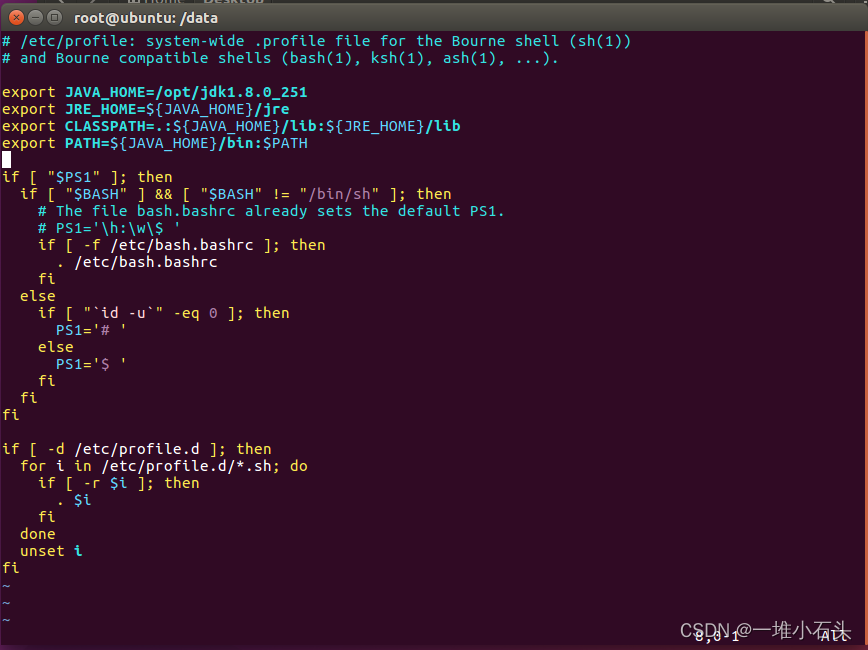Screen dimensions: 868x650
Task: Click the vim cursor block on empty line
Action: (7, 159)
